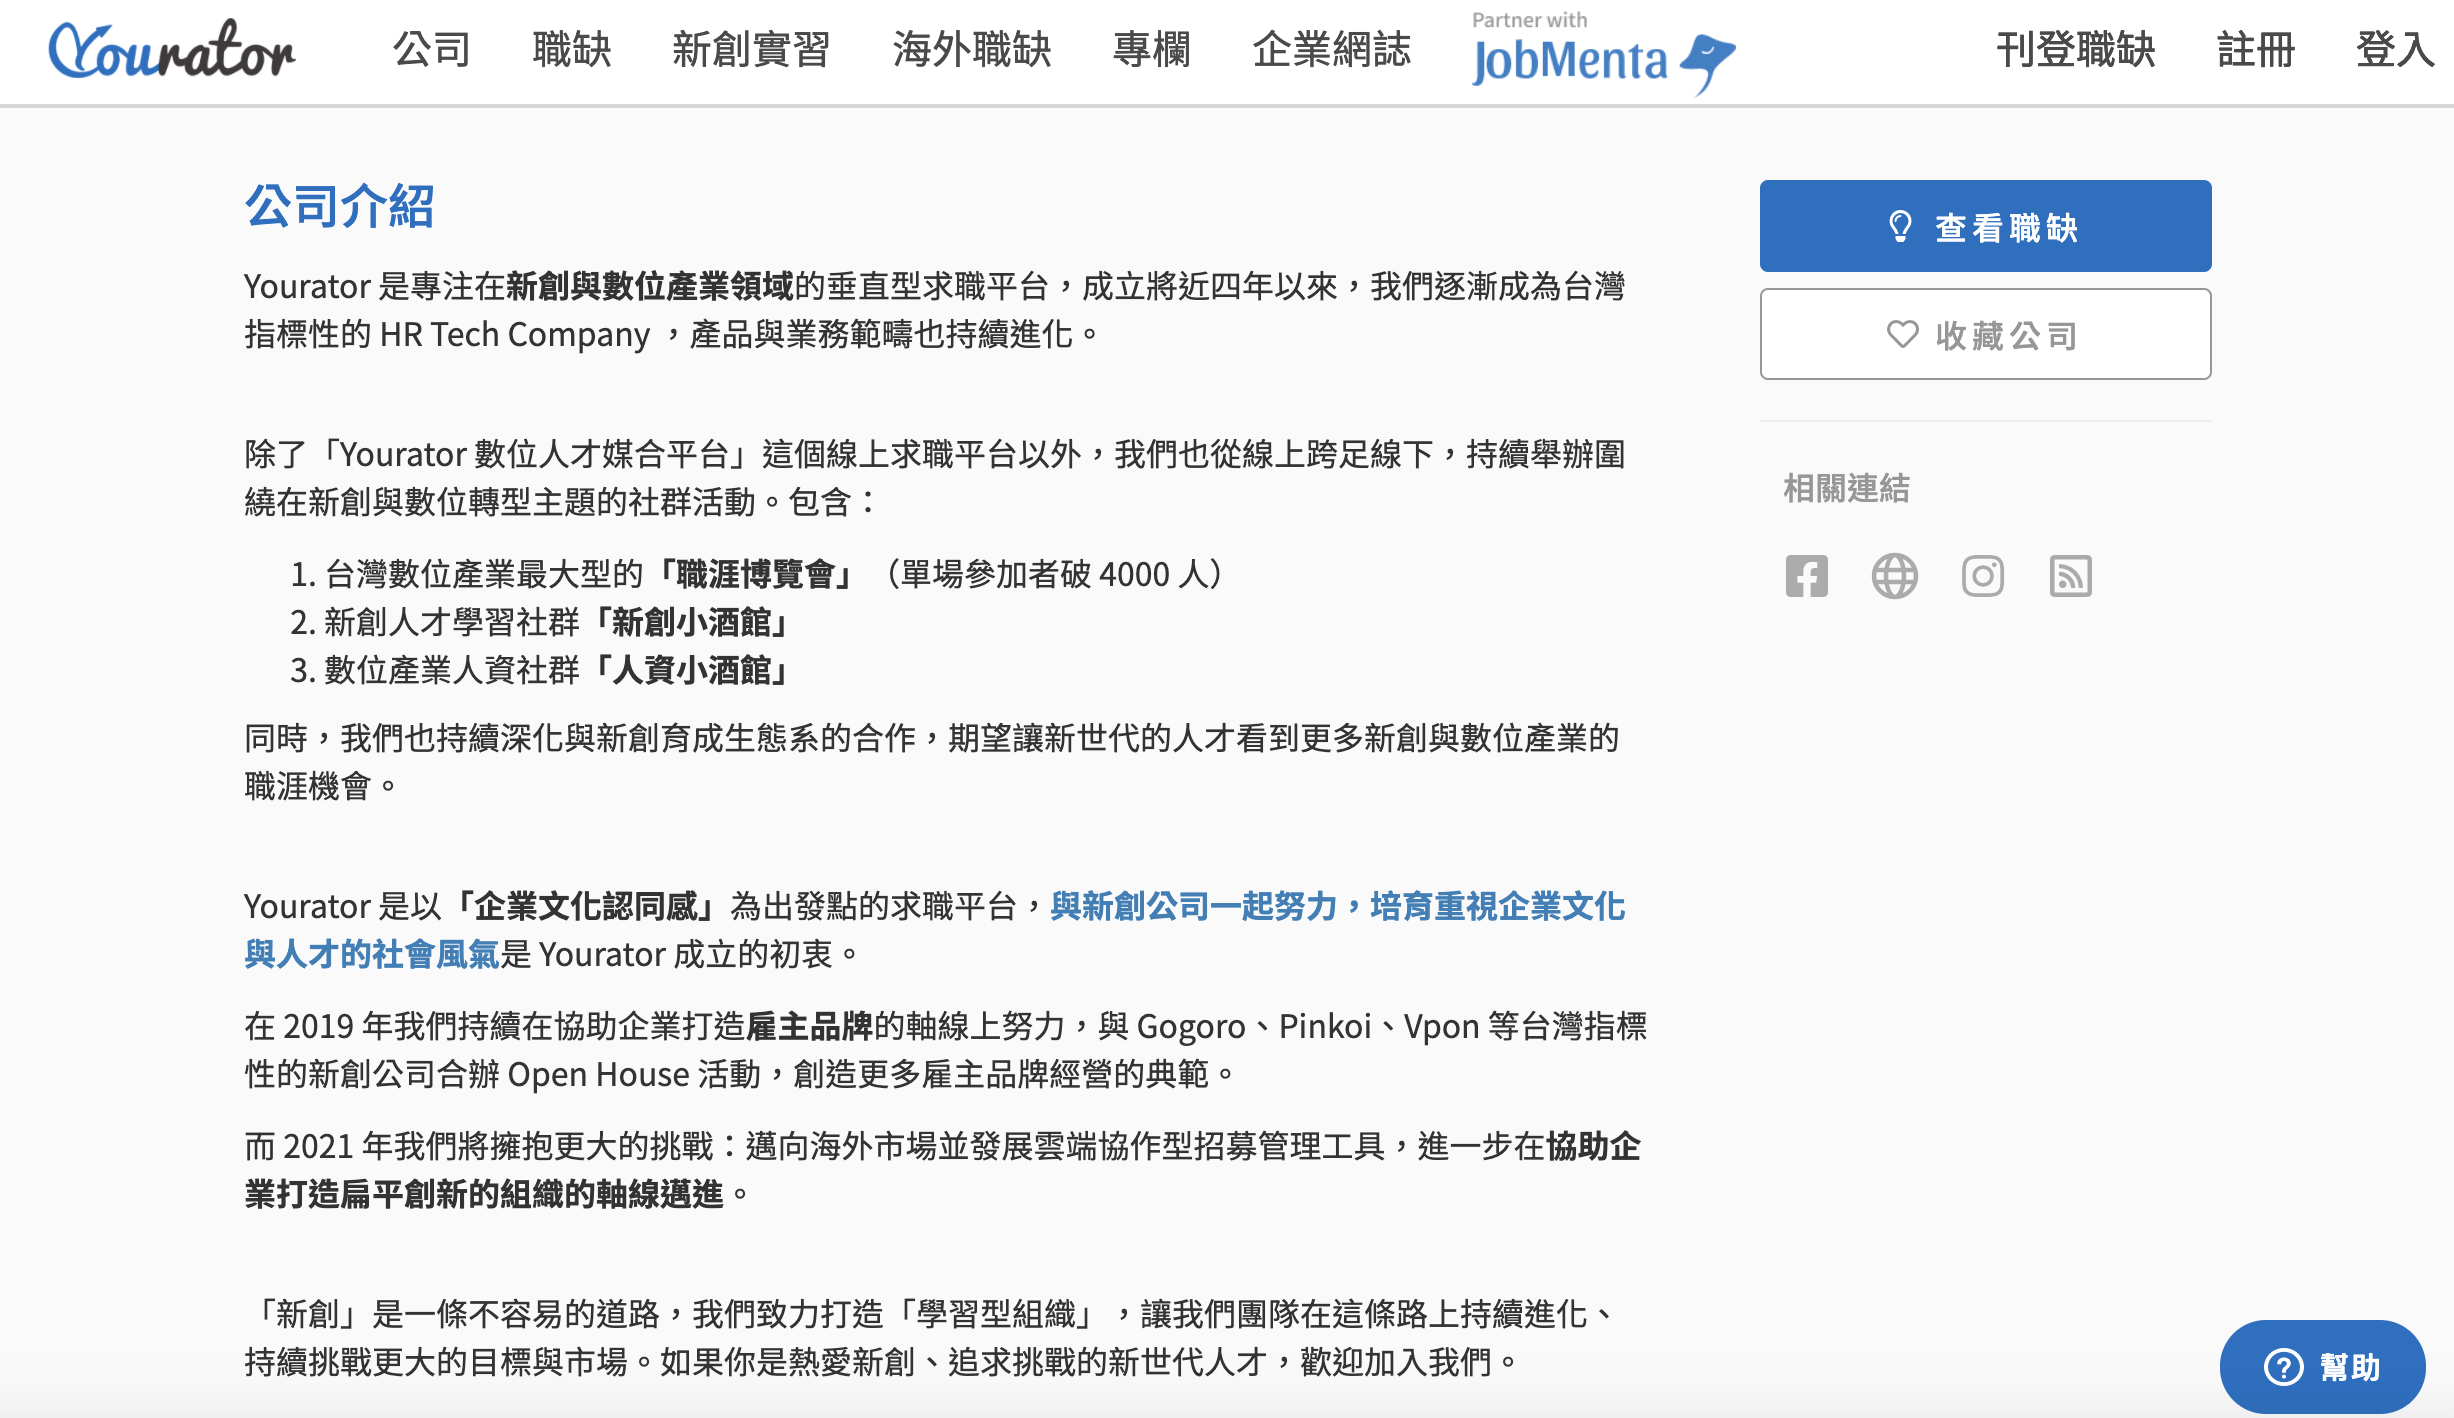Click the「新創小酒館」list item

540,622
